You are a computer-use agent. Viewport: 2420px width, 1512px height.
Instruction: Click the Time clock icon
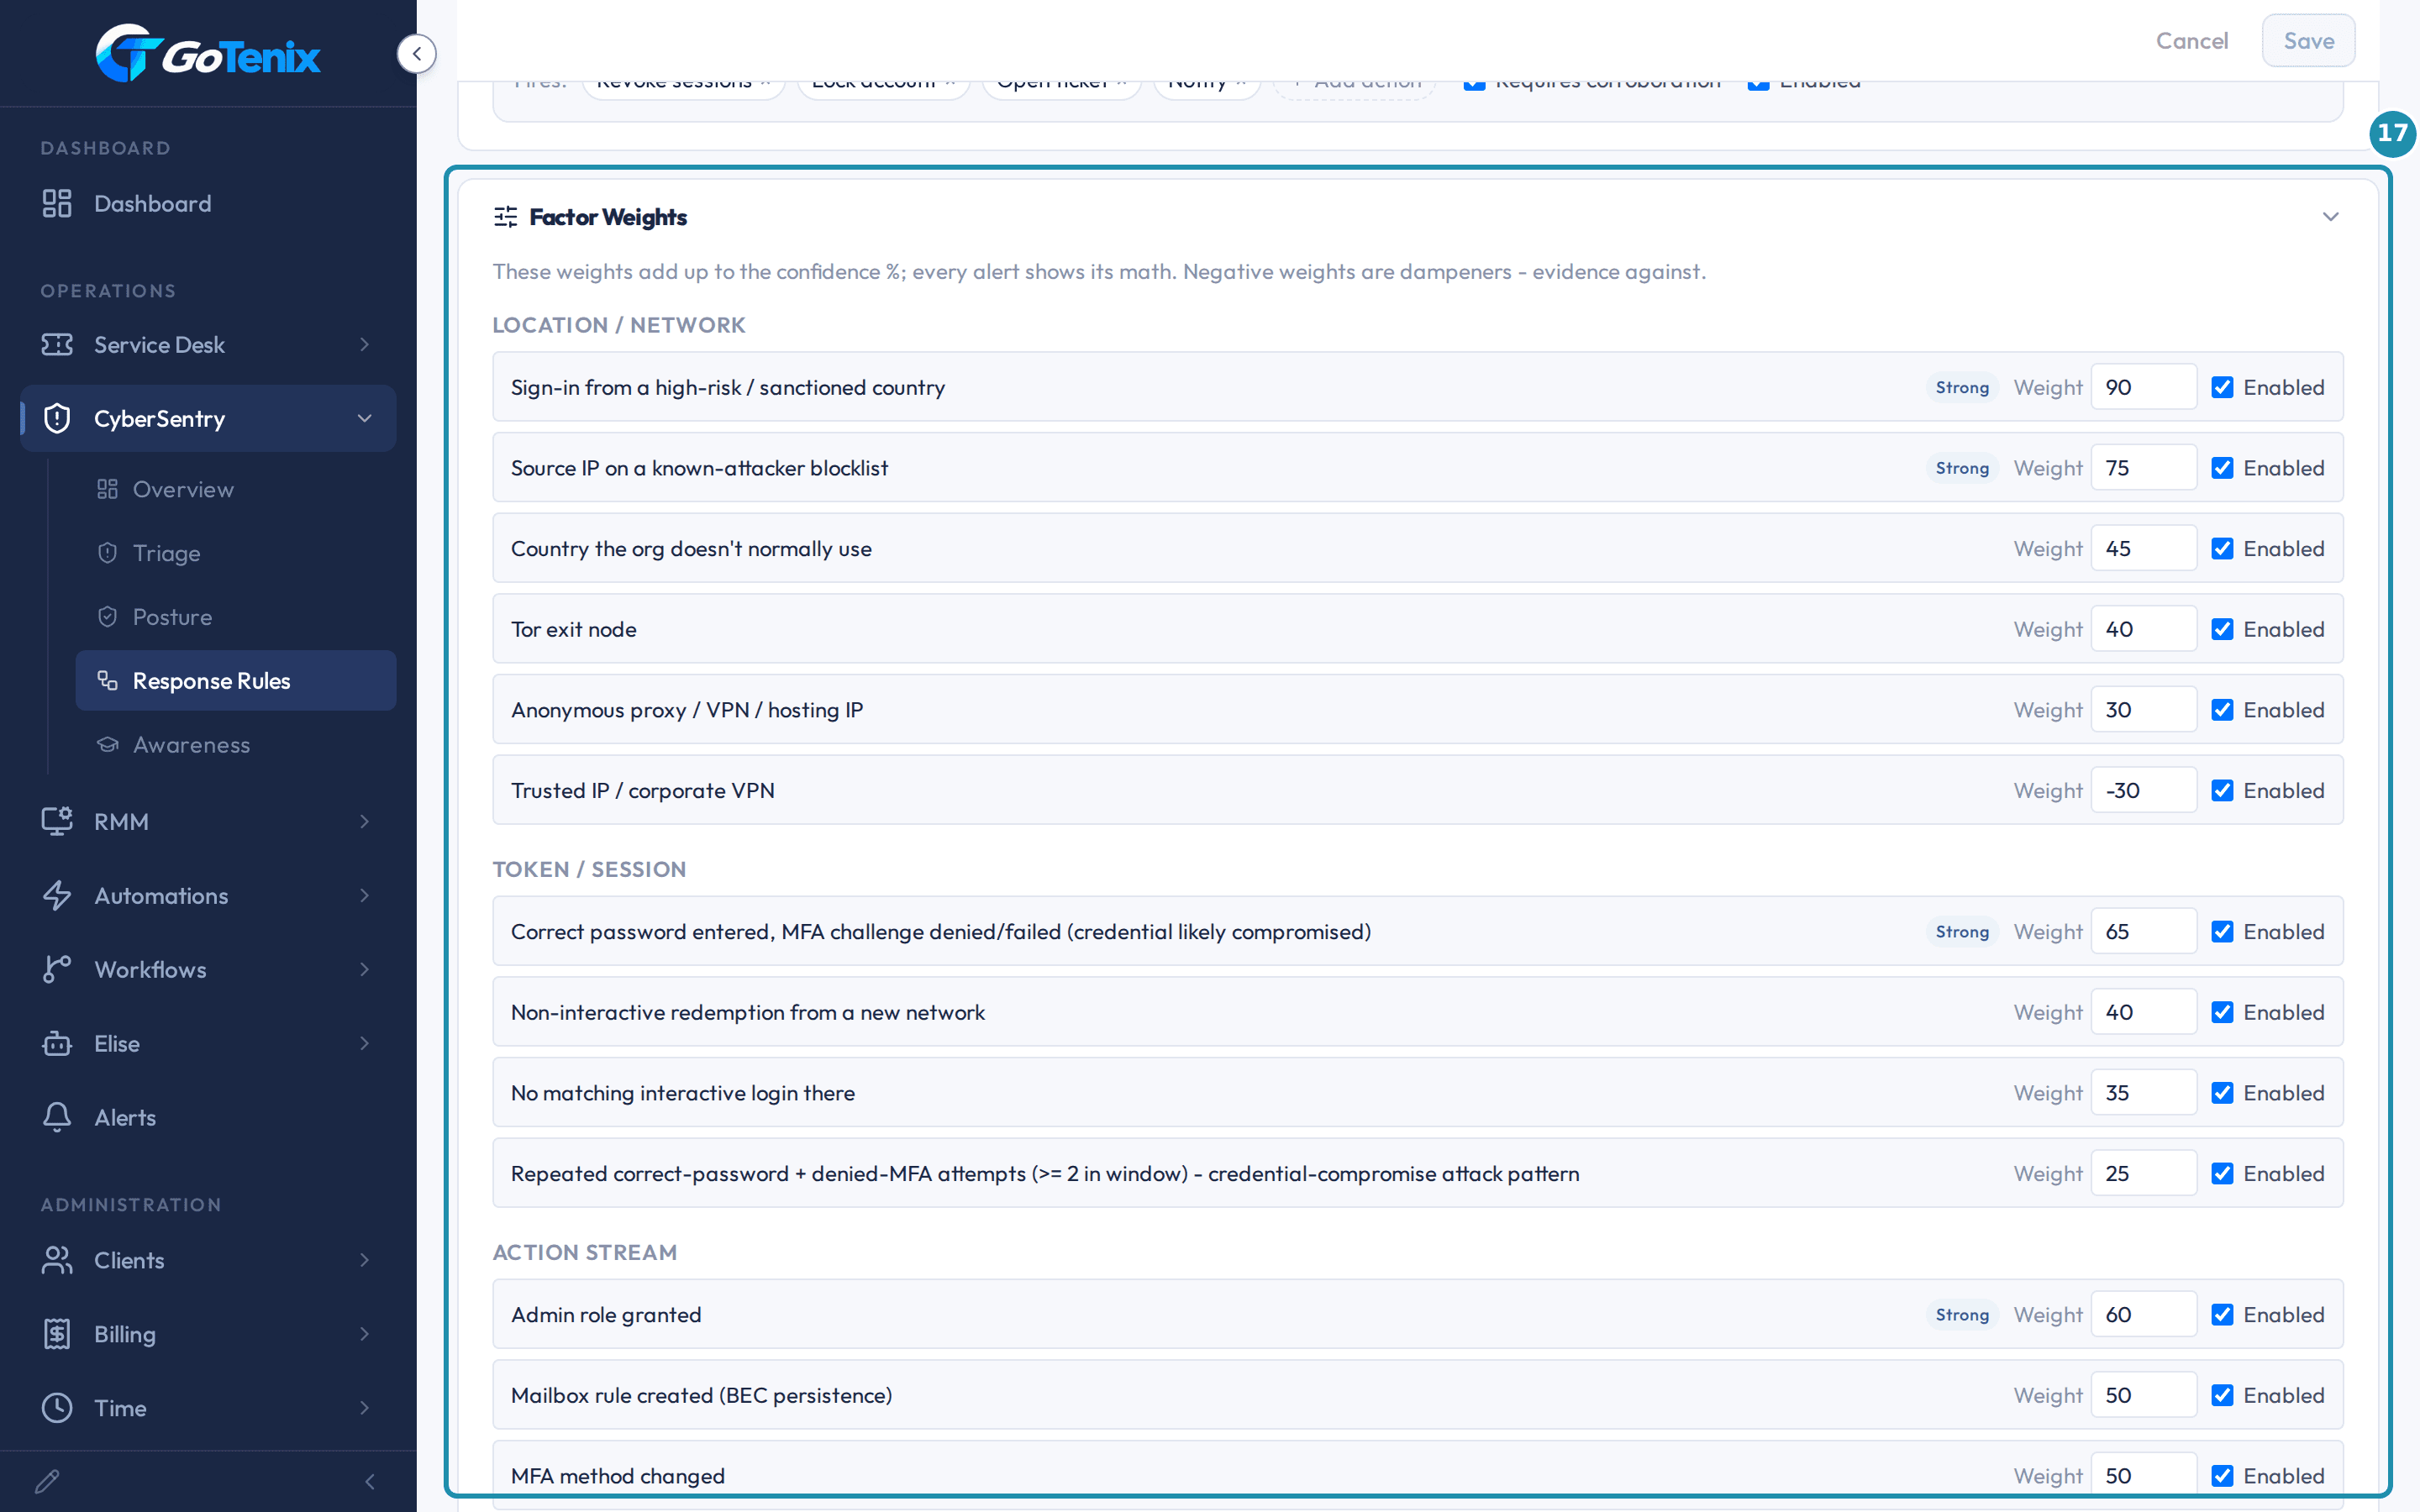point(57,1409)
